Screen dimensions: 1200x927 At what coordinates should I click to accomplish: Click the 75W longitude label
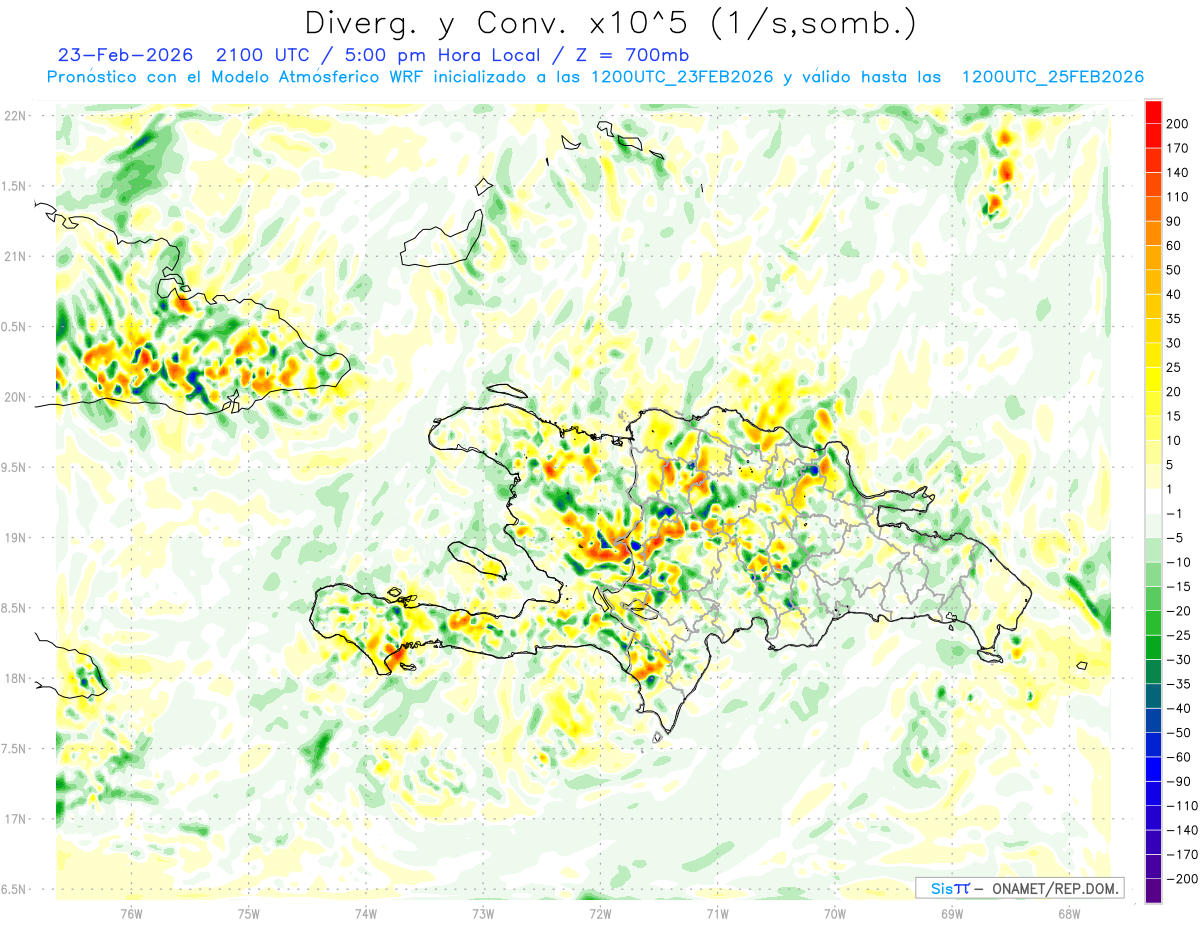tap(249, 914)
